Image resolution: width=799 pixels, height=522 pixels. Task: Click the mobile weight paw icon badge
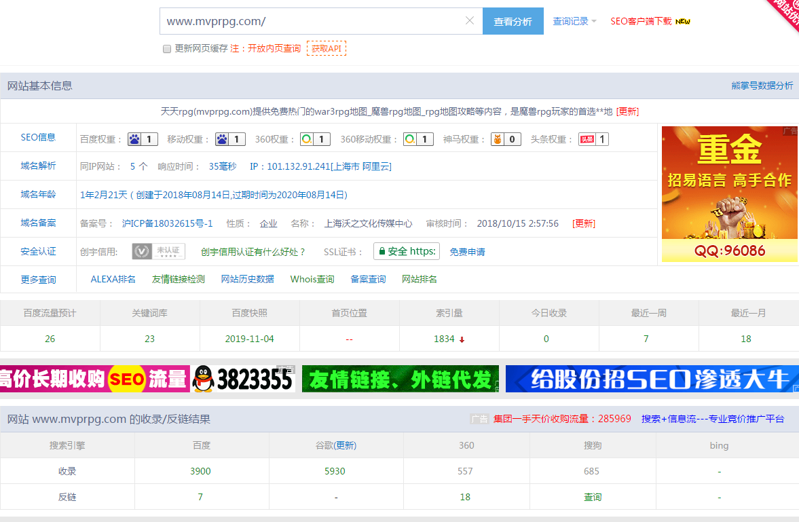click(x=230, y=139)
